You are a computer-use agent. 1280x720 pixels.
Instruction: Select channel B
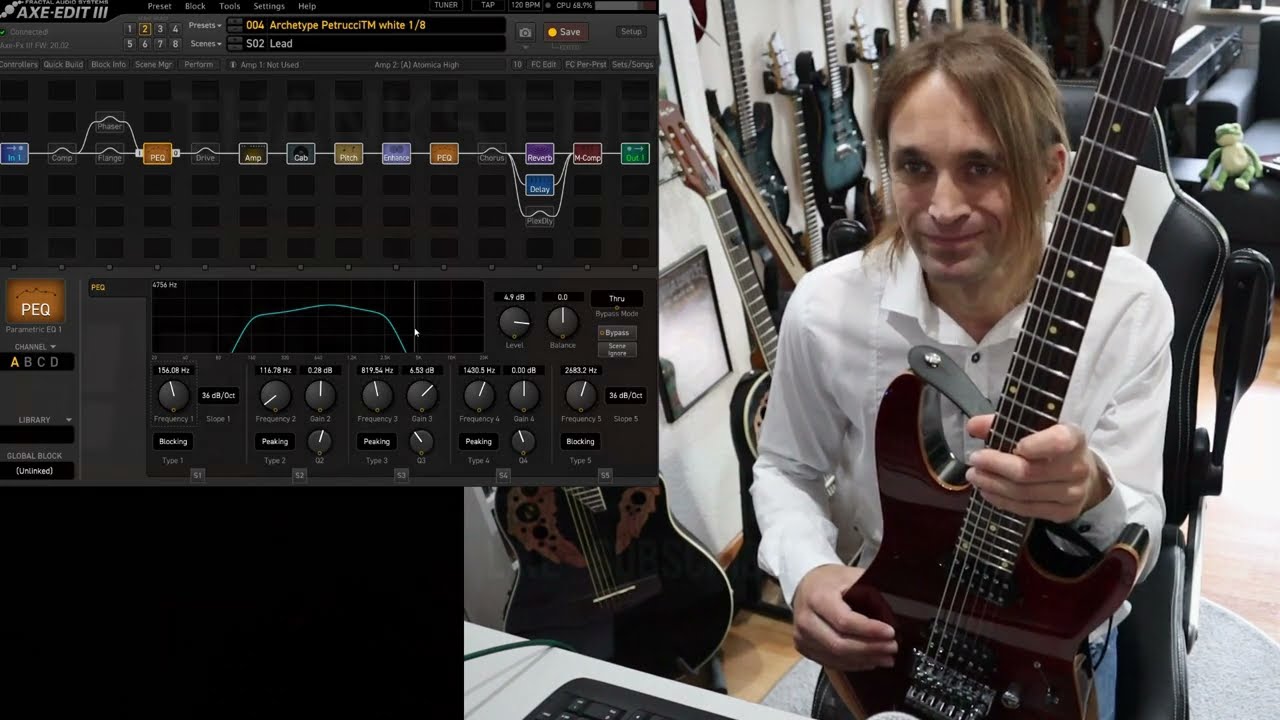[x=28, y=362]
